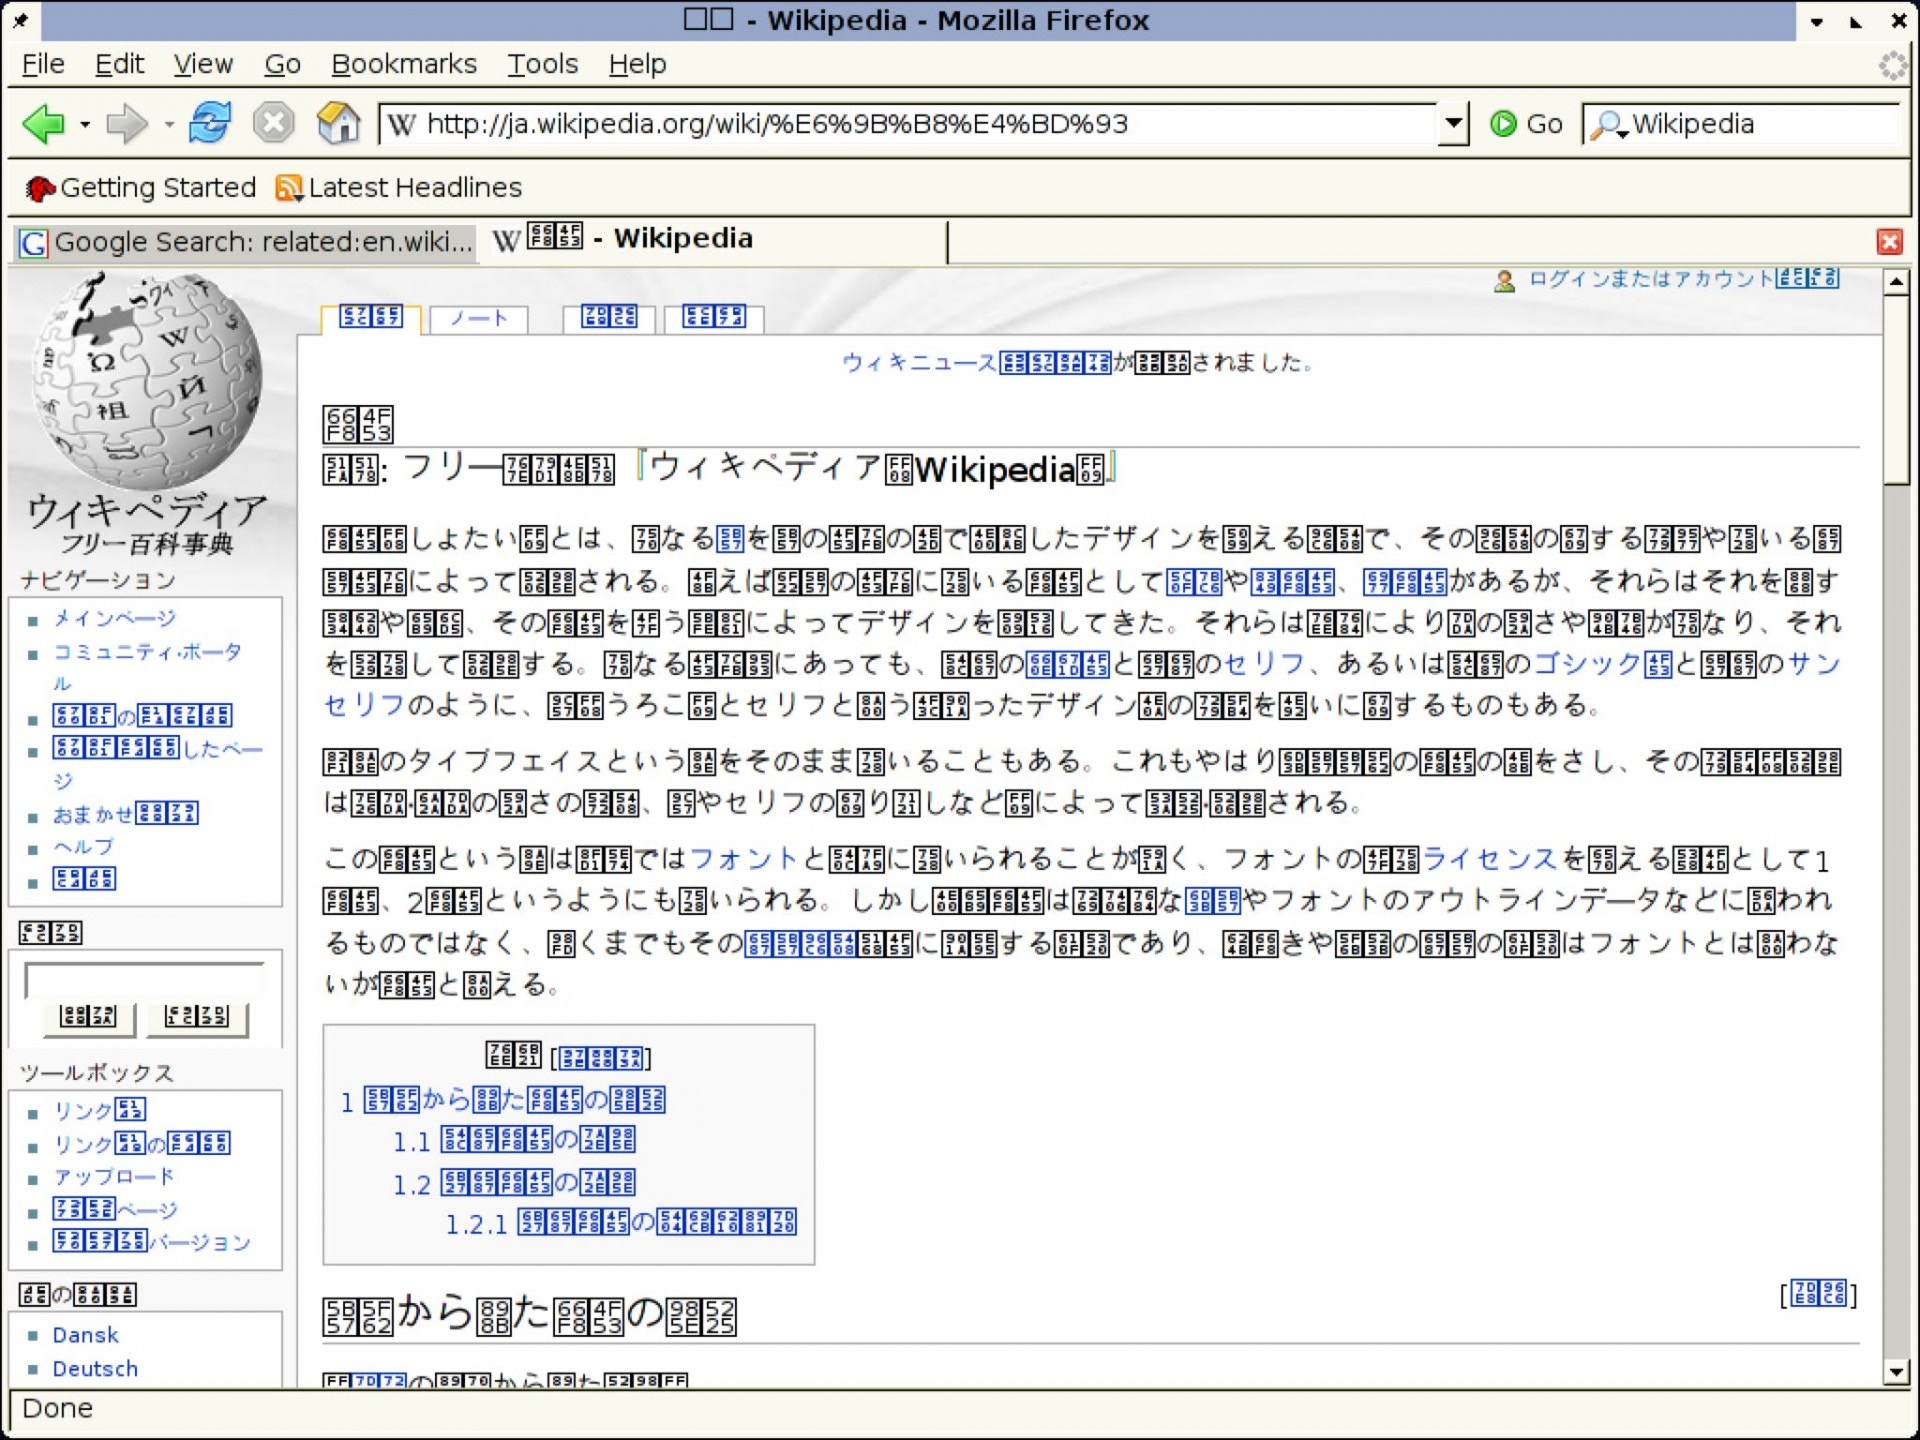Close the current tab with the red X
The height and width of the screenshot is (1440, 1920).
point(1888,242)
